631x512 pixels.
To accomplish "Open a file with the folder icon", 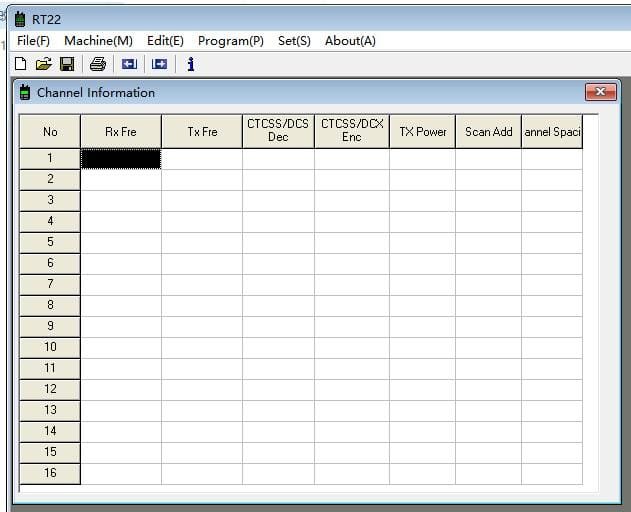I will pyautogui.click(x=43, y=64).
